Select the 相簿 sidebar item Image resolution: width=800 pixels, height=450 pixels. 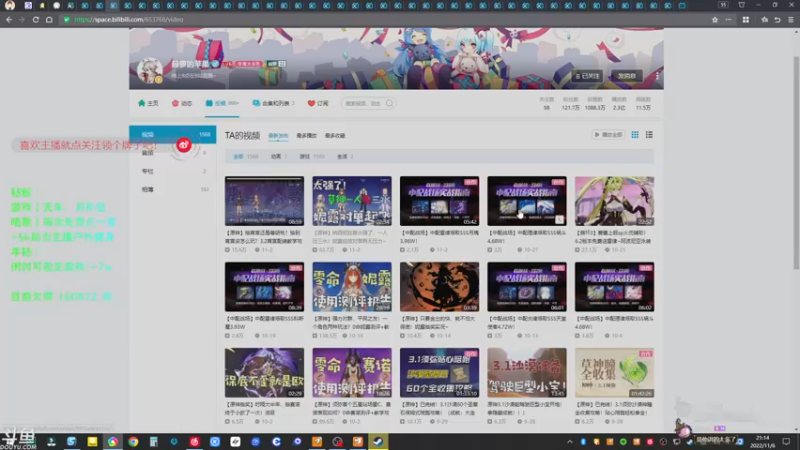(x=172, y=189)
